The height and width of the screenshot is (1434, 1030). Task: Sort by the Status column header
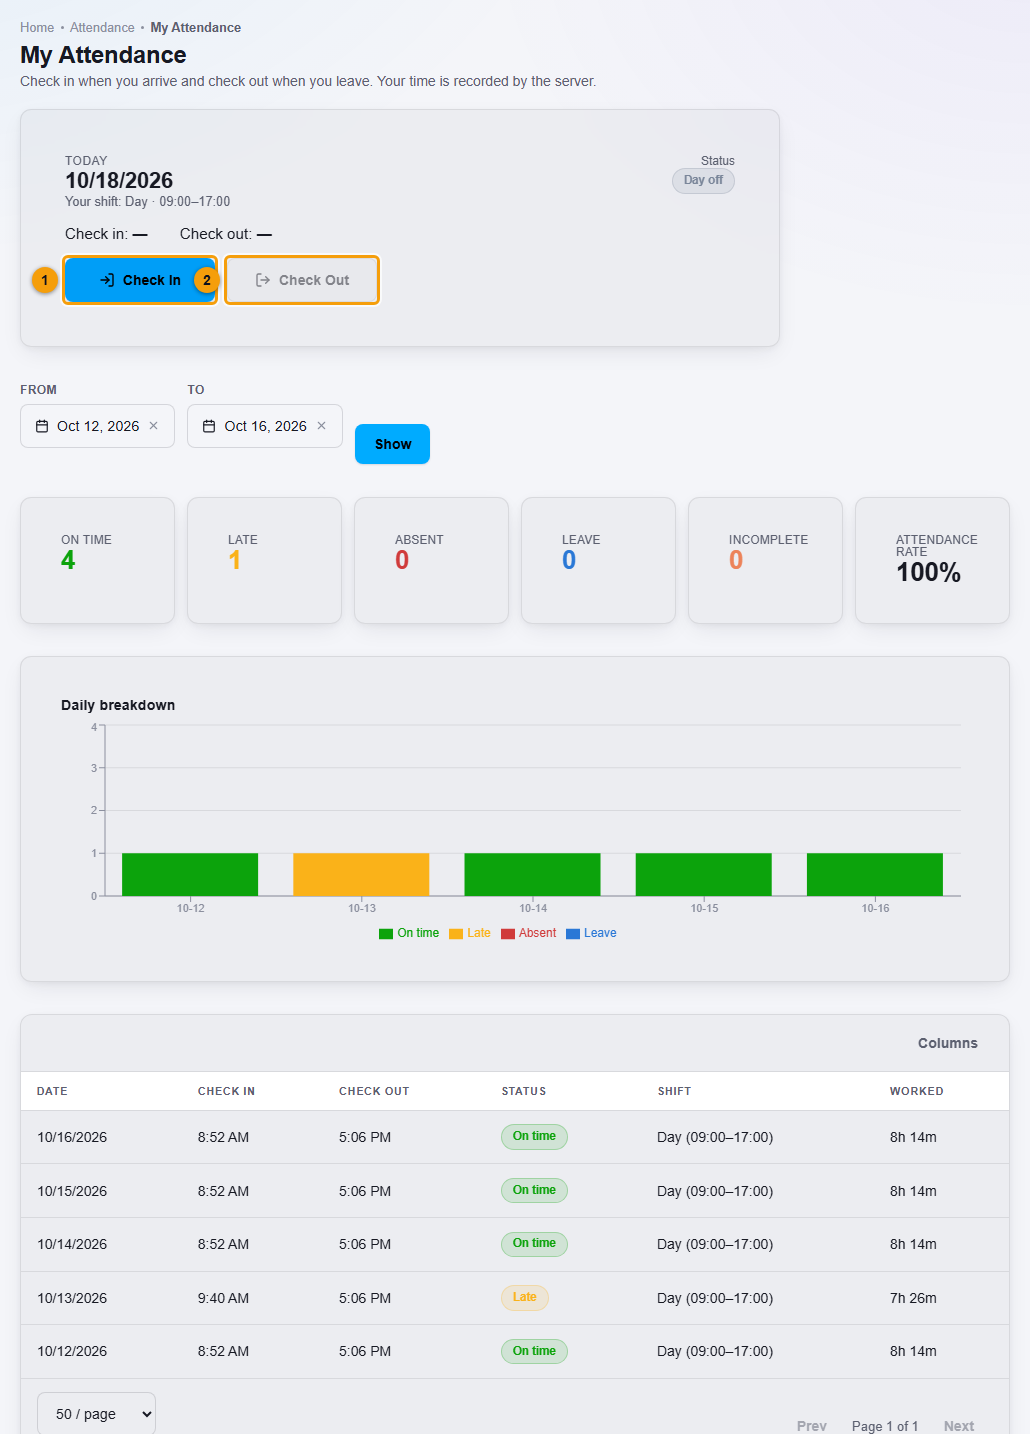(x=524, y=1091)
